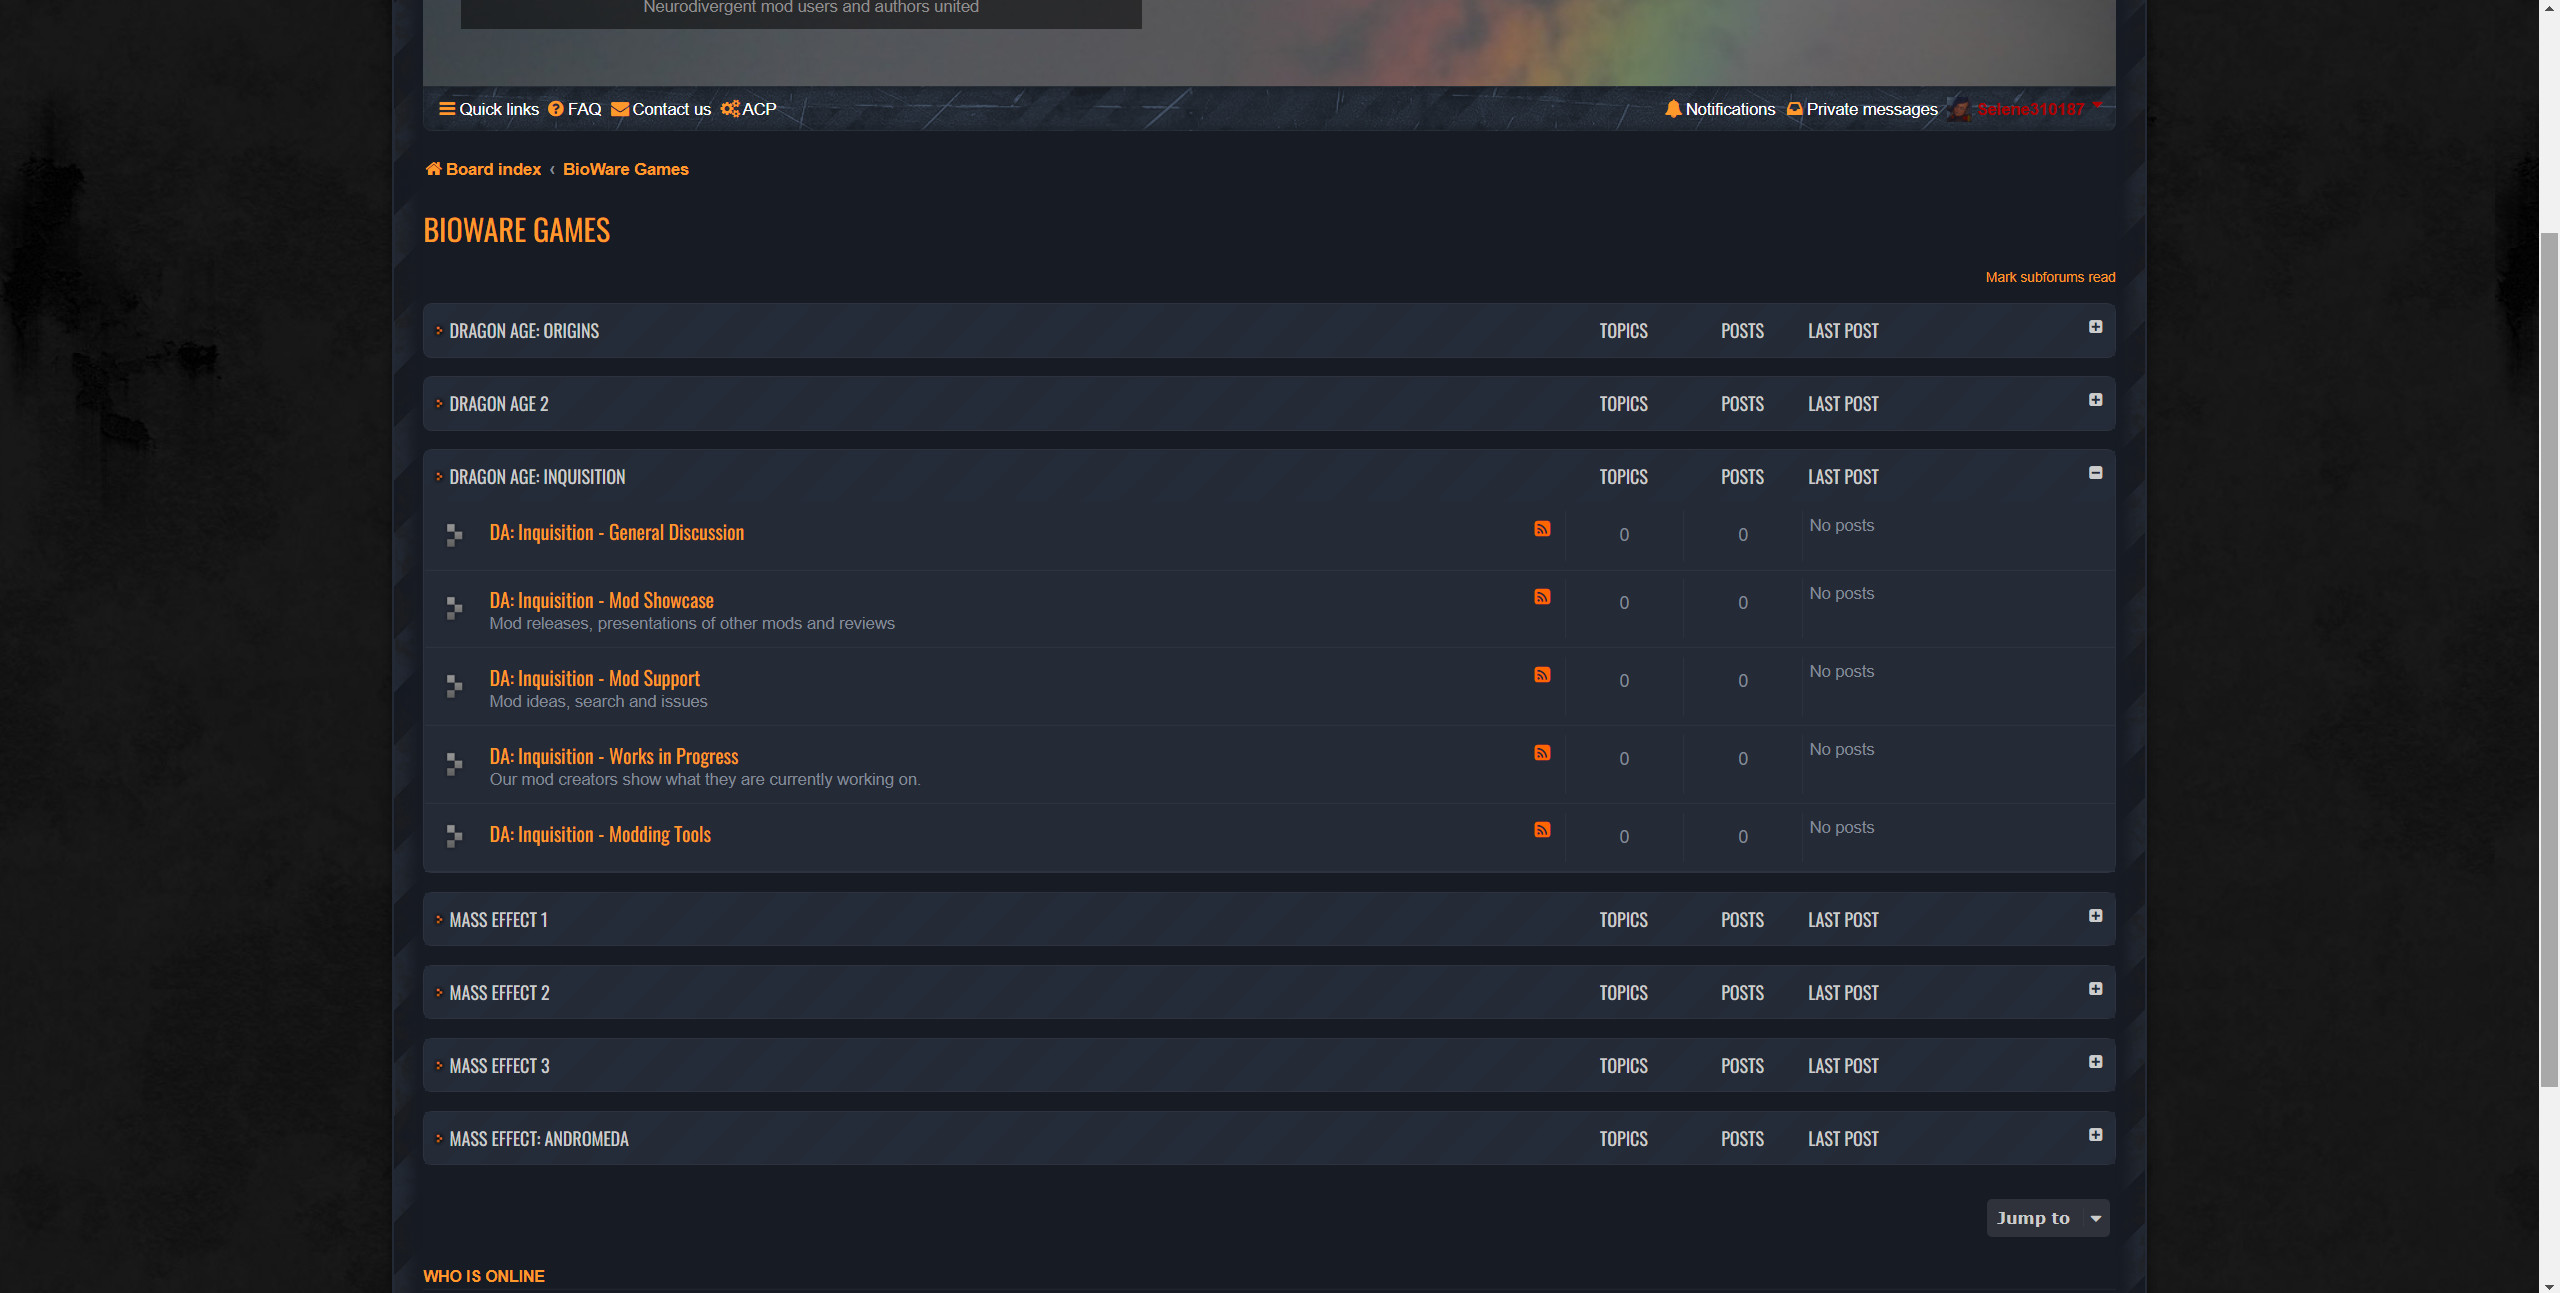Click forum status icon beside Mod Support
Screen dimensions: 2560x1293
pyautogui.click(x=454, y=686)
